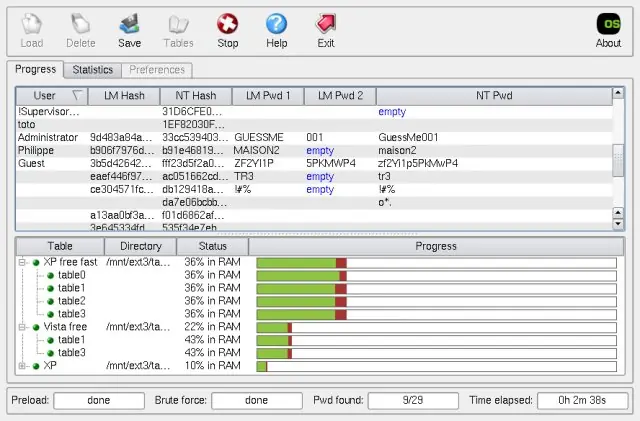The image size is (640, 421).
Task: Collapse the Vista free tree node
Action: point(22,327)
